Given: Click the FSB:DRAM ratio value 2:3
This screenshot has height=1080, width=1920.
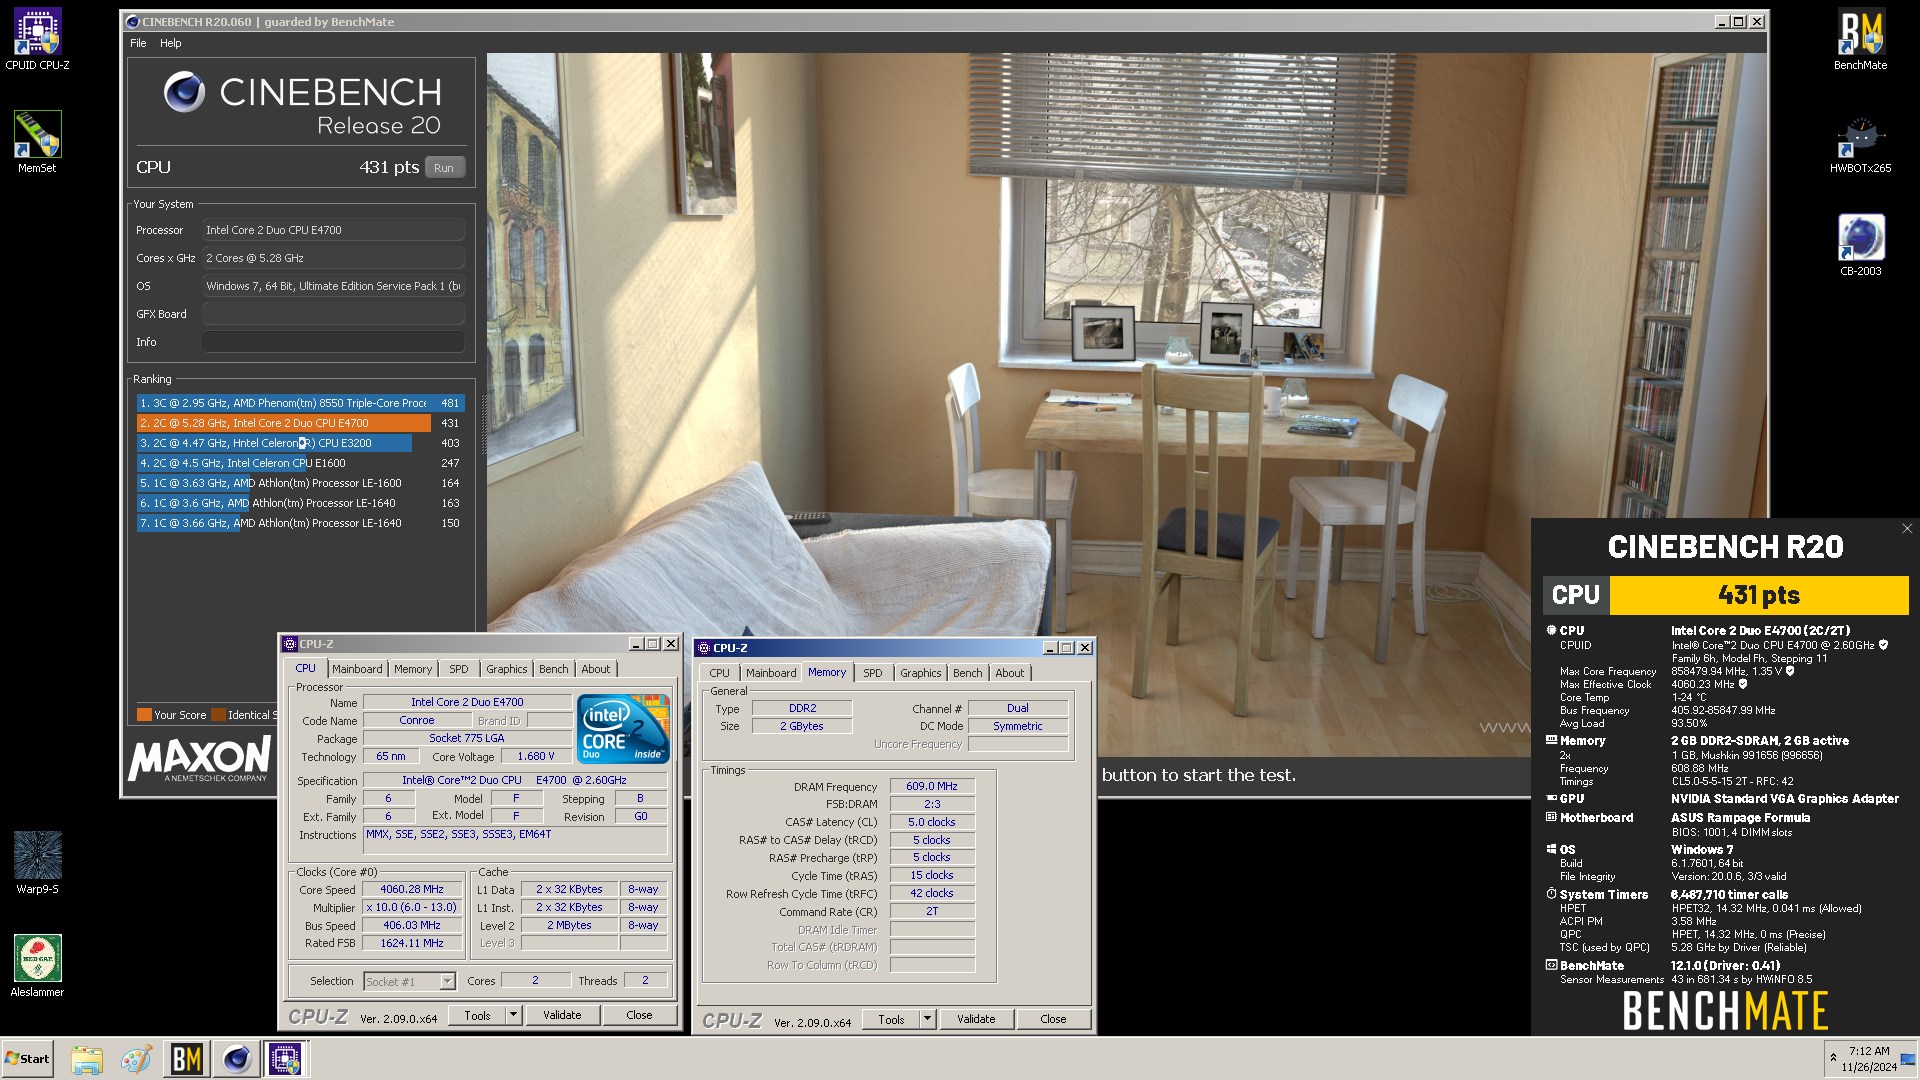Looking at the screenshot, I should [x=932, y=805].
